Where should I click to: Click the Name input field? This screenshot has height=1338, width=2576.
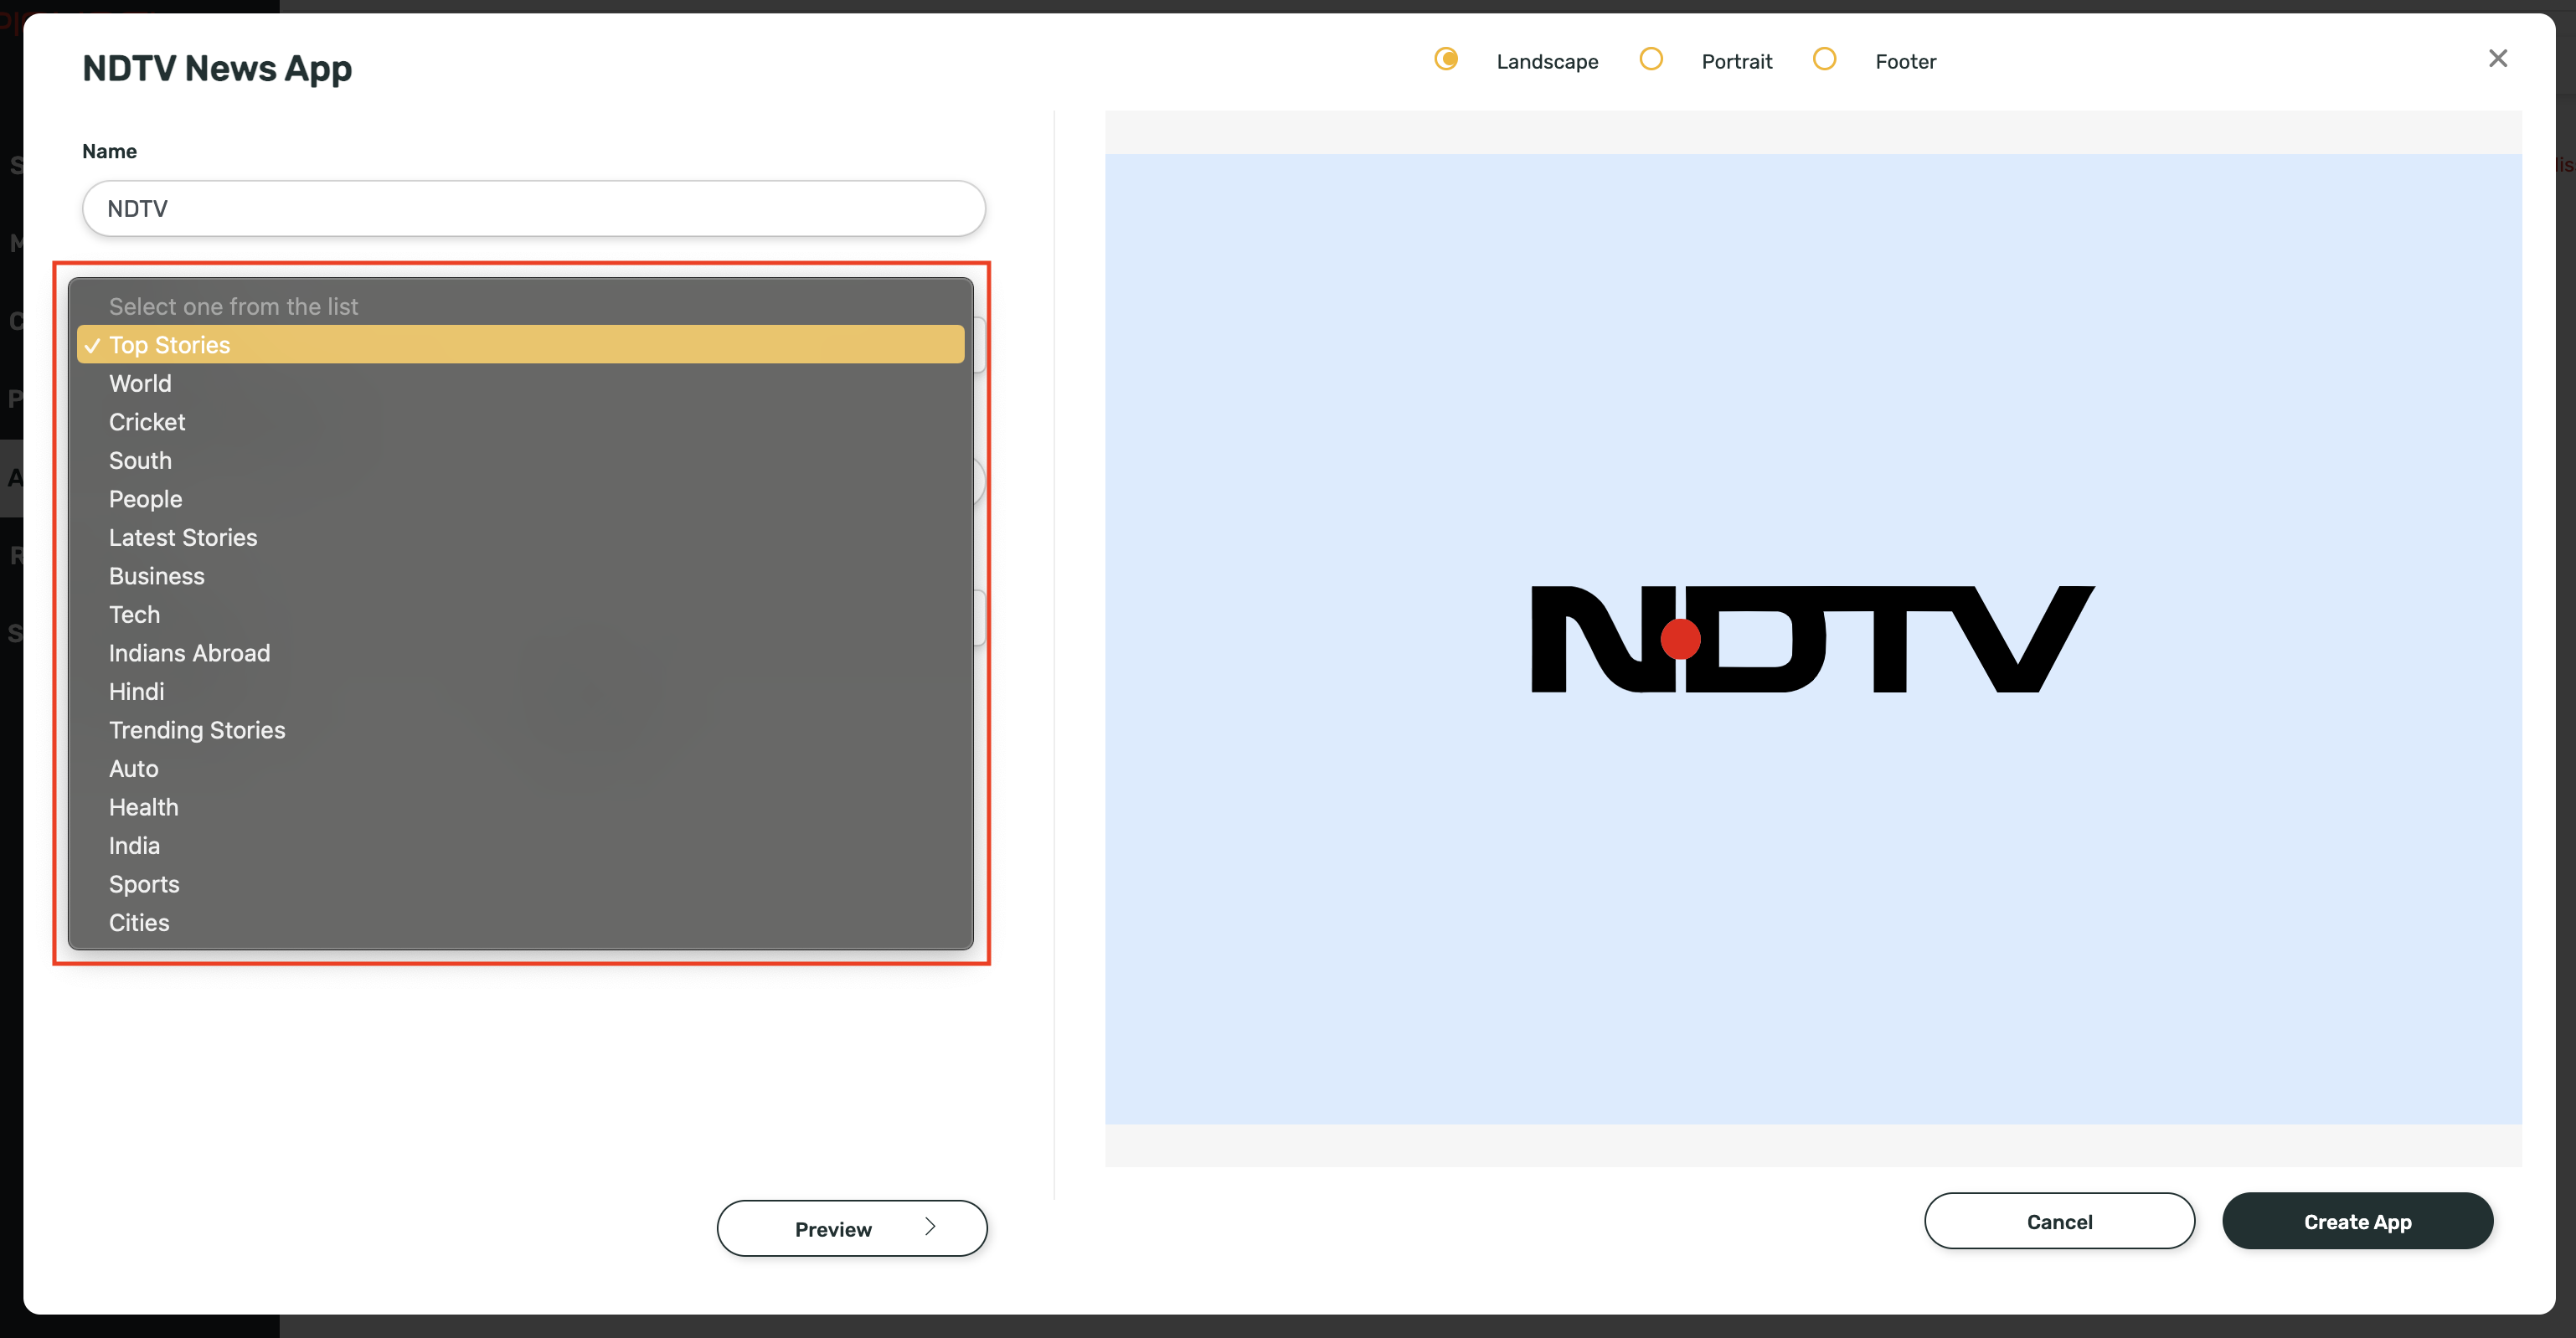click(533, 208)
